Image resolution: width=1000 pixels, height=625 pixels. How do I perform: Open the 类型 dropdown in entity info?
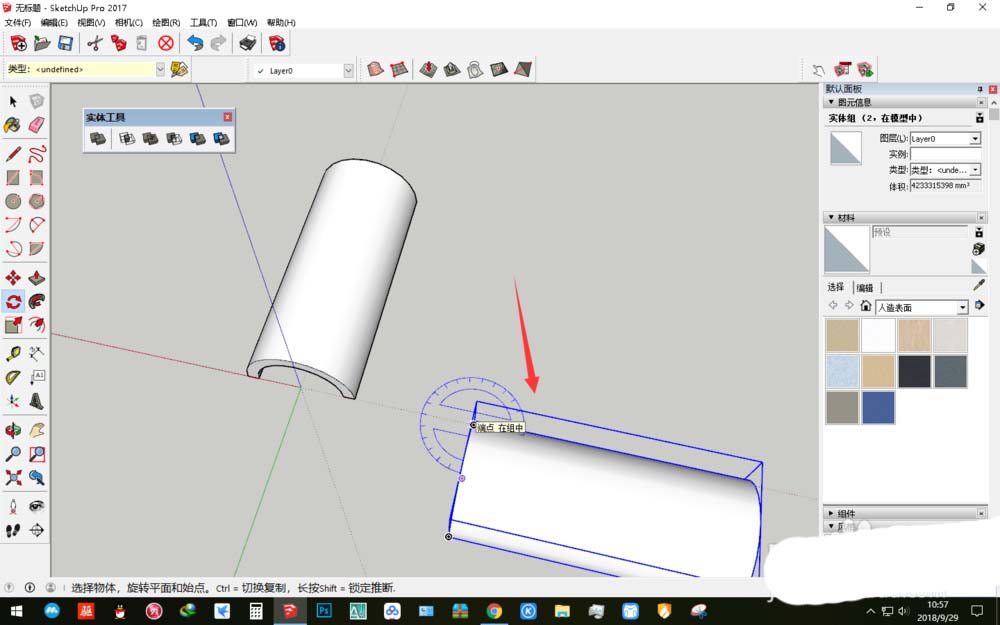click(974, 170)
